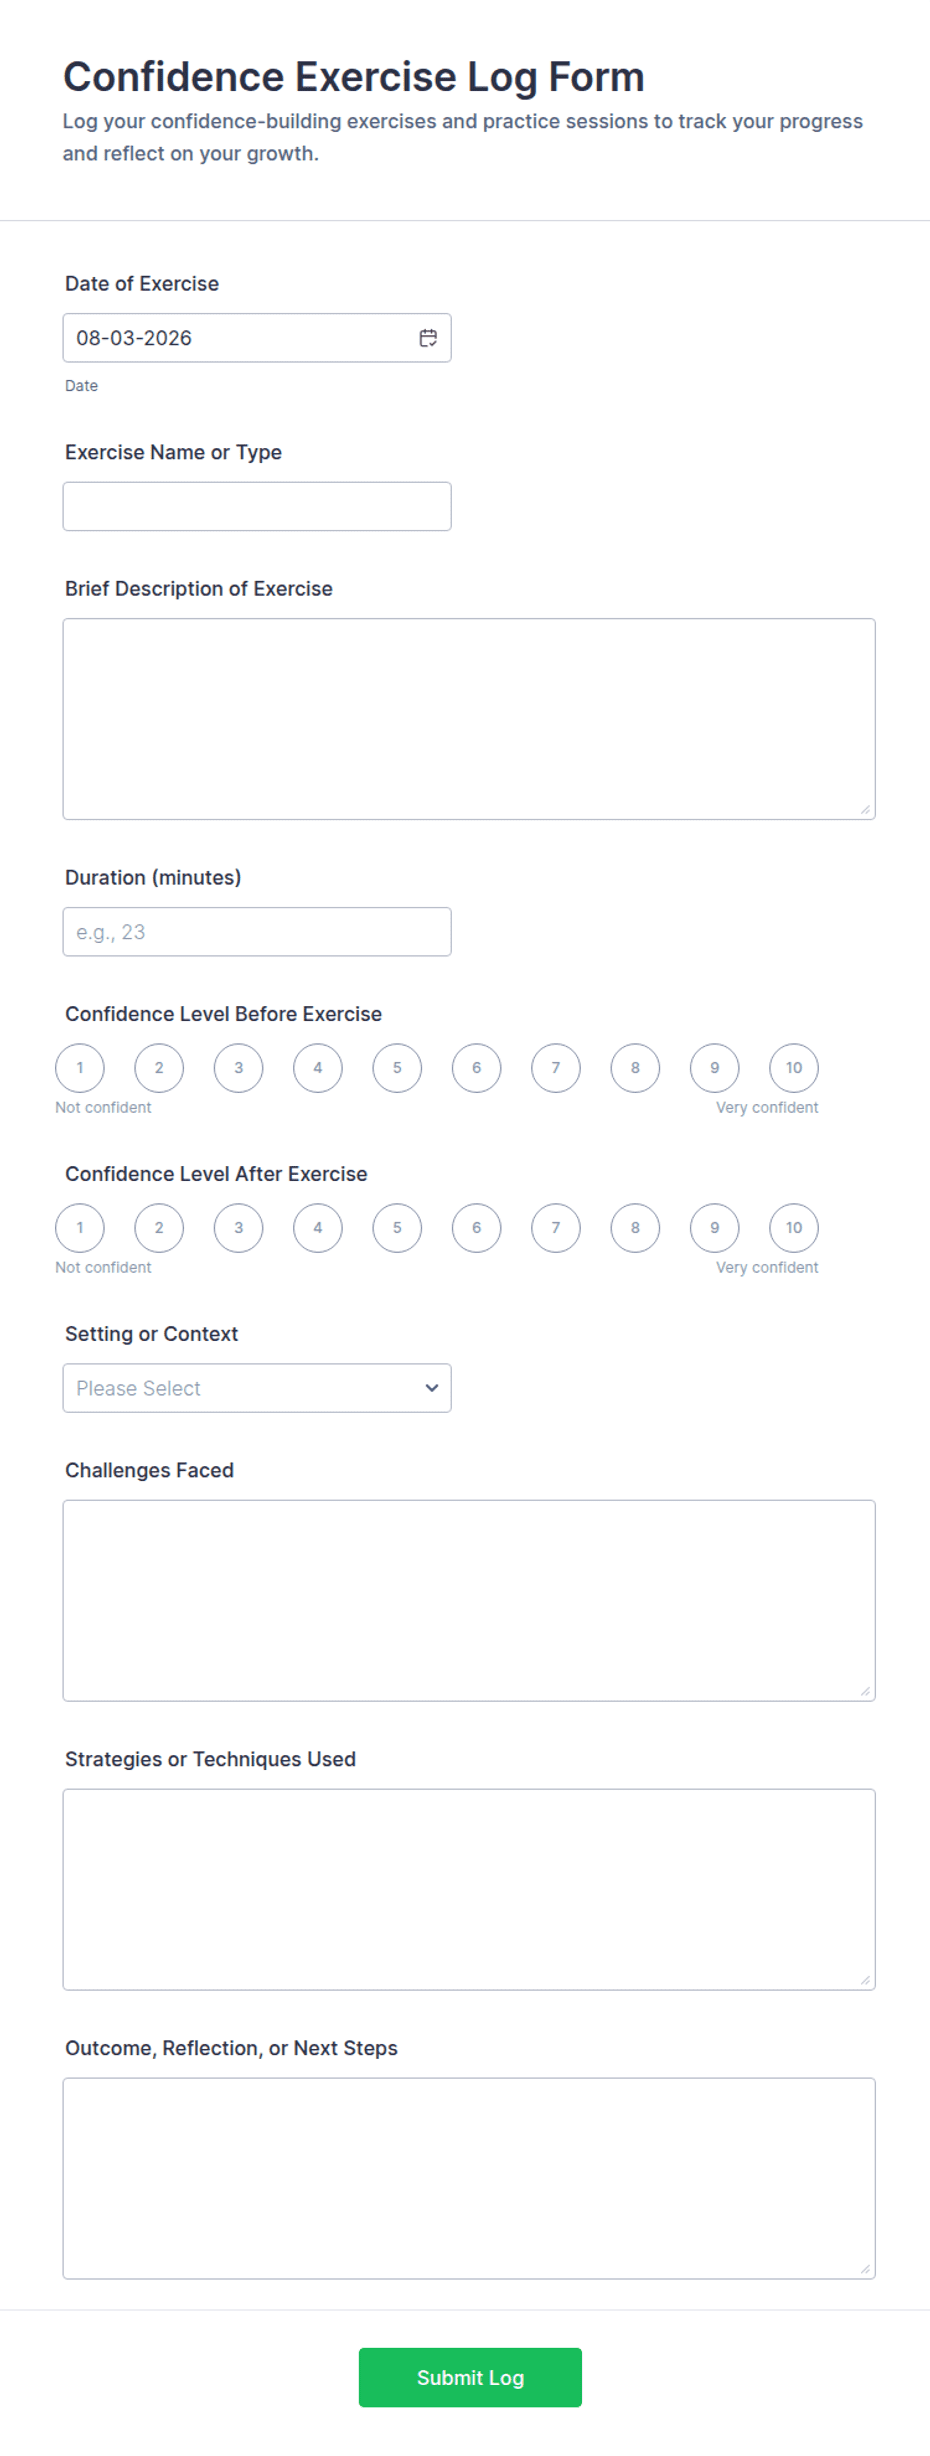Pick 10 for Confidence Level After Exercise
This screenshot has width=930, height=2456.
pyautogui.click(x=794, y=1228)
